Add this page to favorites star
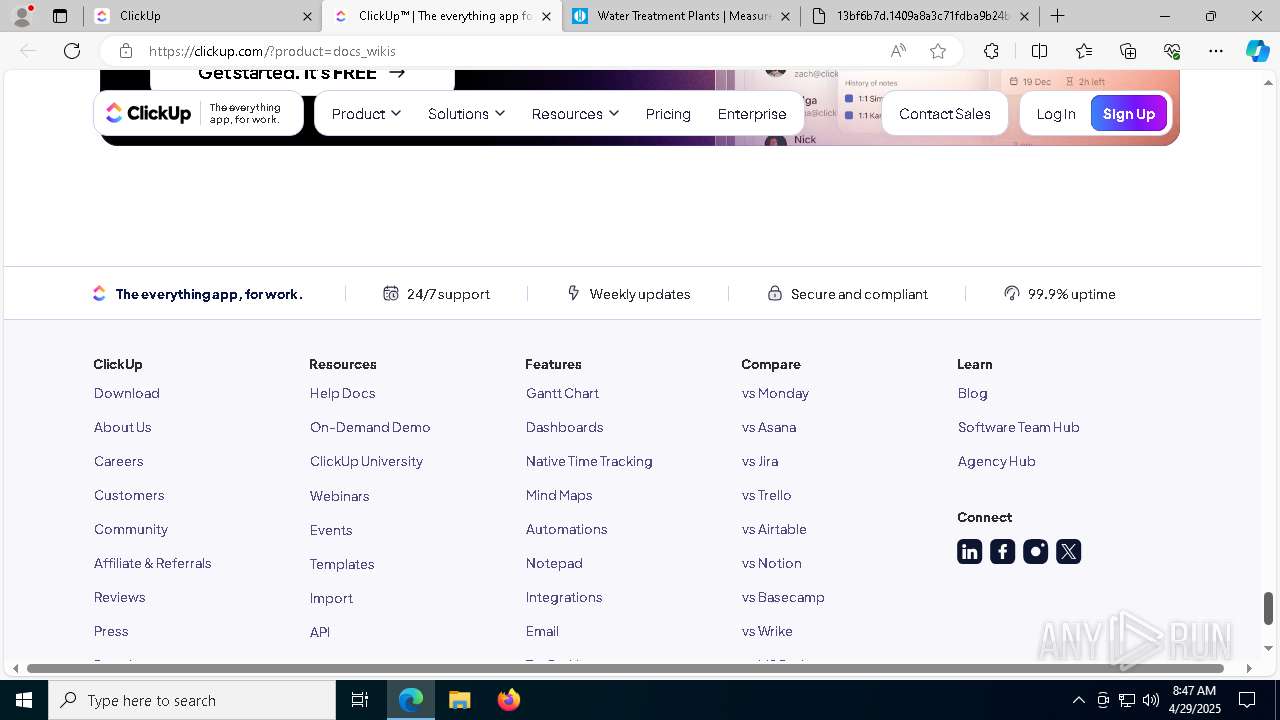The width and height of the screenshot is (1280, 720). 937,51
